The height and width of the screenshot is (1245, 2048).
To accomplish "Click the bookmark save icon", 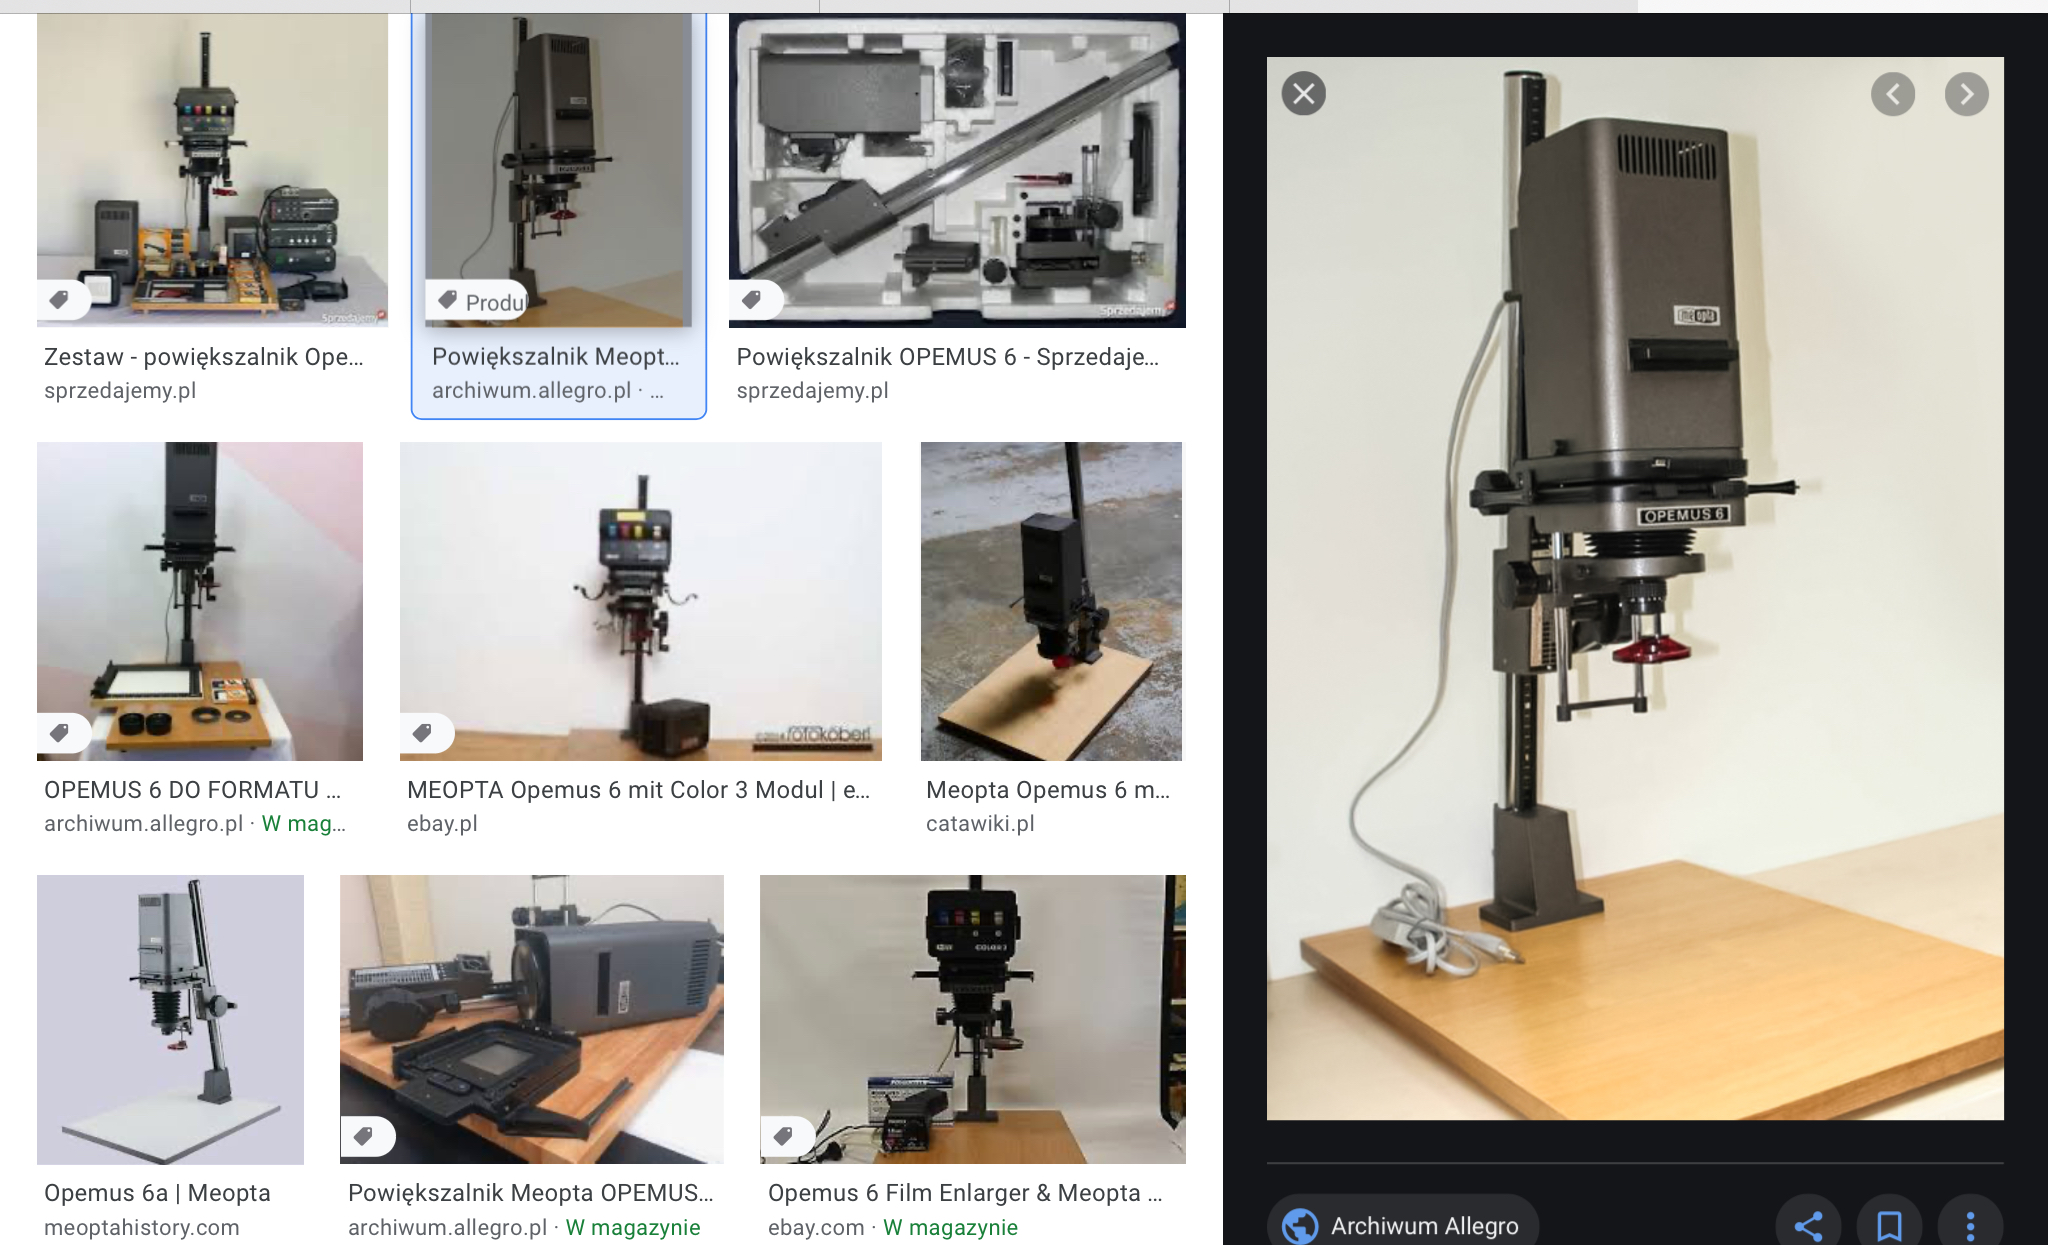I will (x=1889, y=1225).
